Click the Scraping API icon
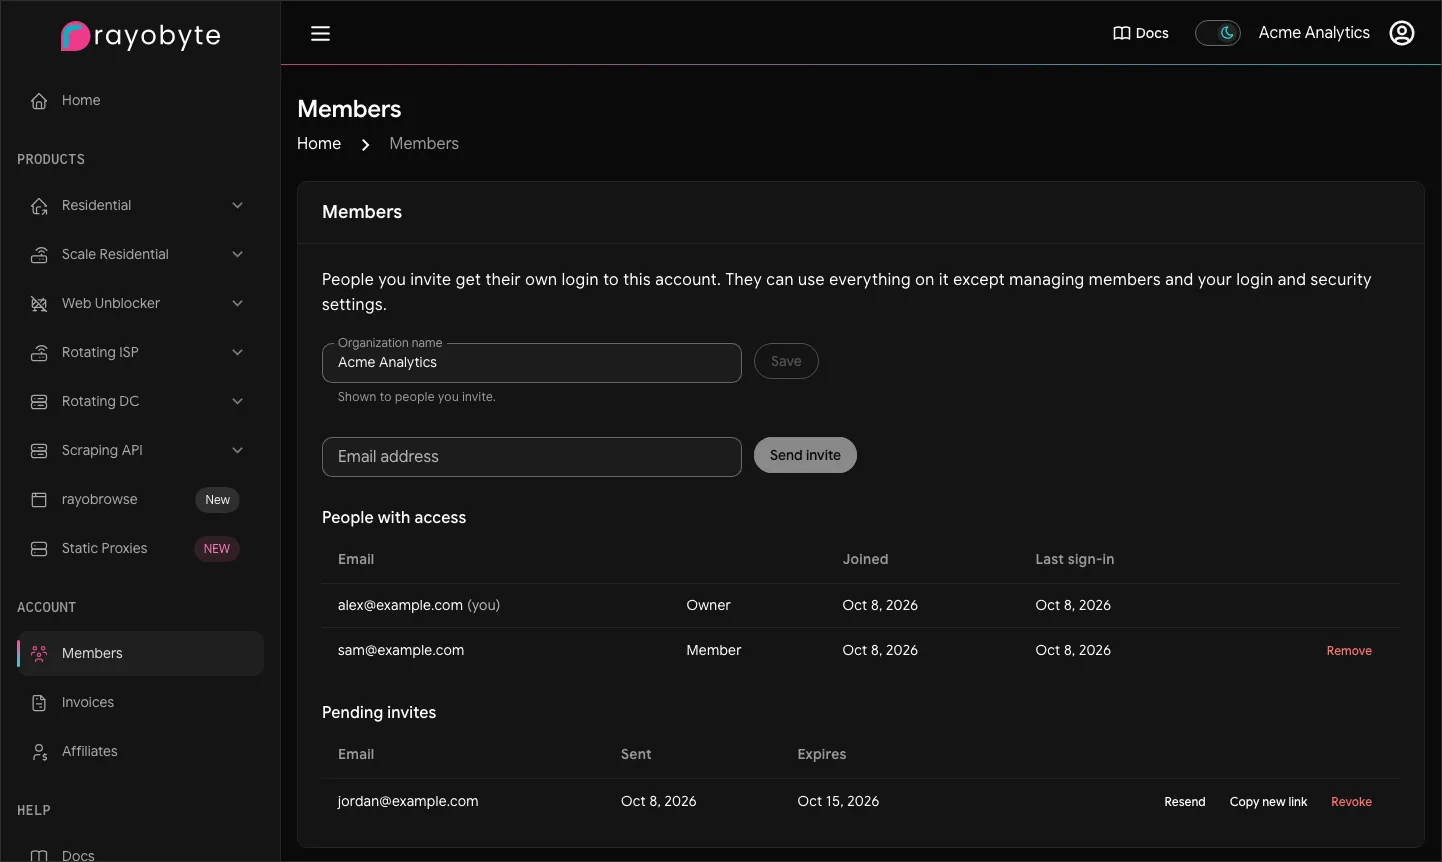Screen dimensions: 1442x862 click(x=39, y=450)
